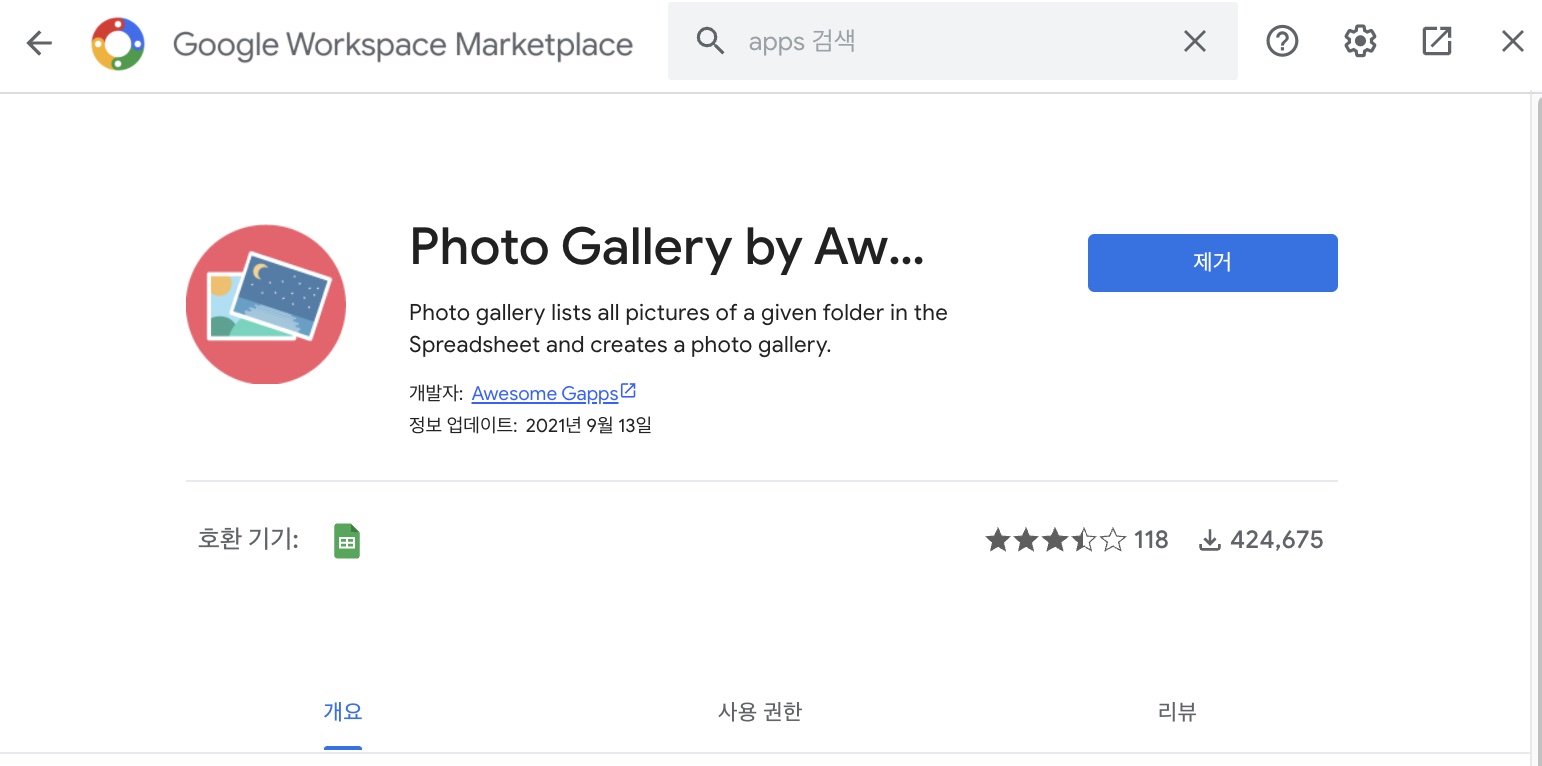
Task: Click the 118 reviews count
Action: (x=1151, y=541)
